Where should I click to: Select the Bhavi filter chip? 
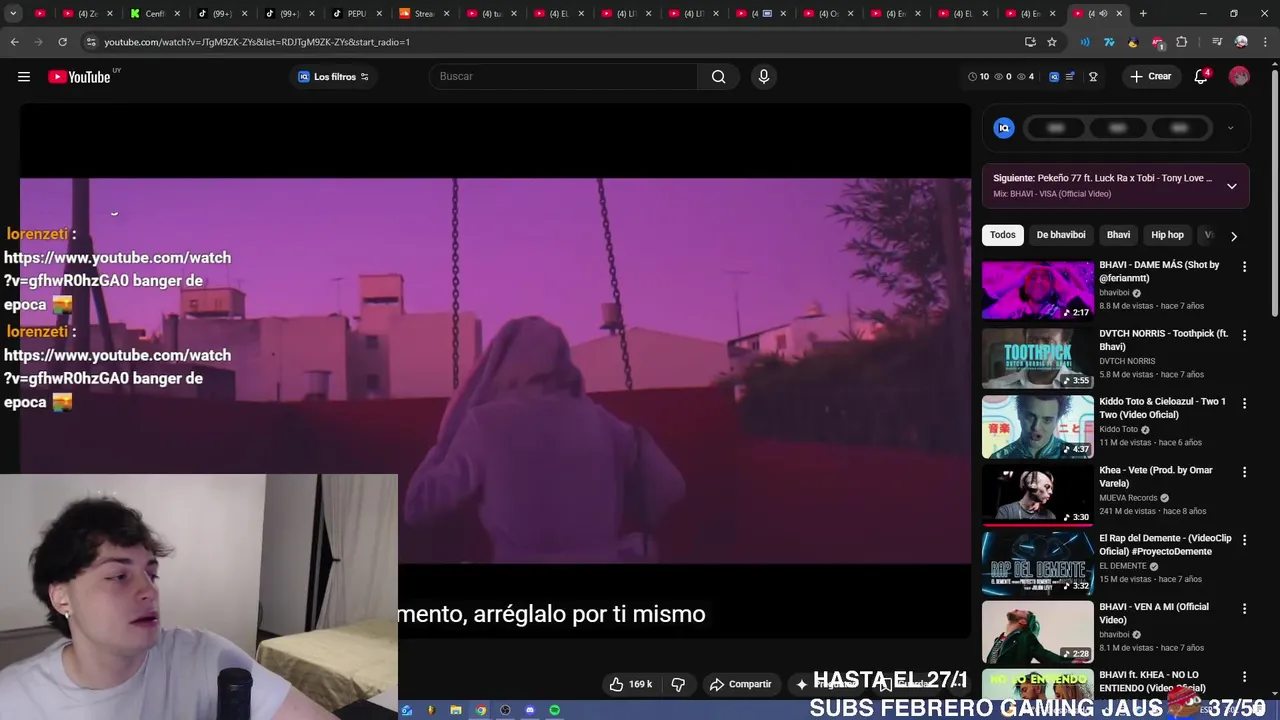click(x=1118, y=235)
